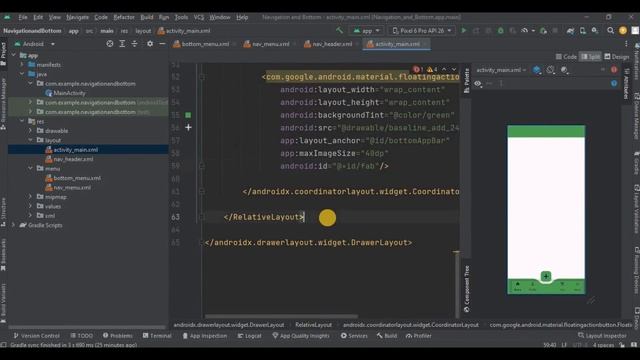Go to previous highlighted error arrow

pos(444,69)
